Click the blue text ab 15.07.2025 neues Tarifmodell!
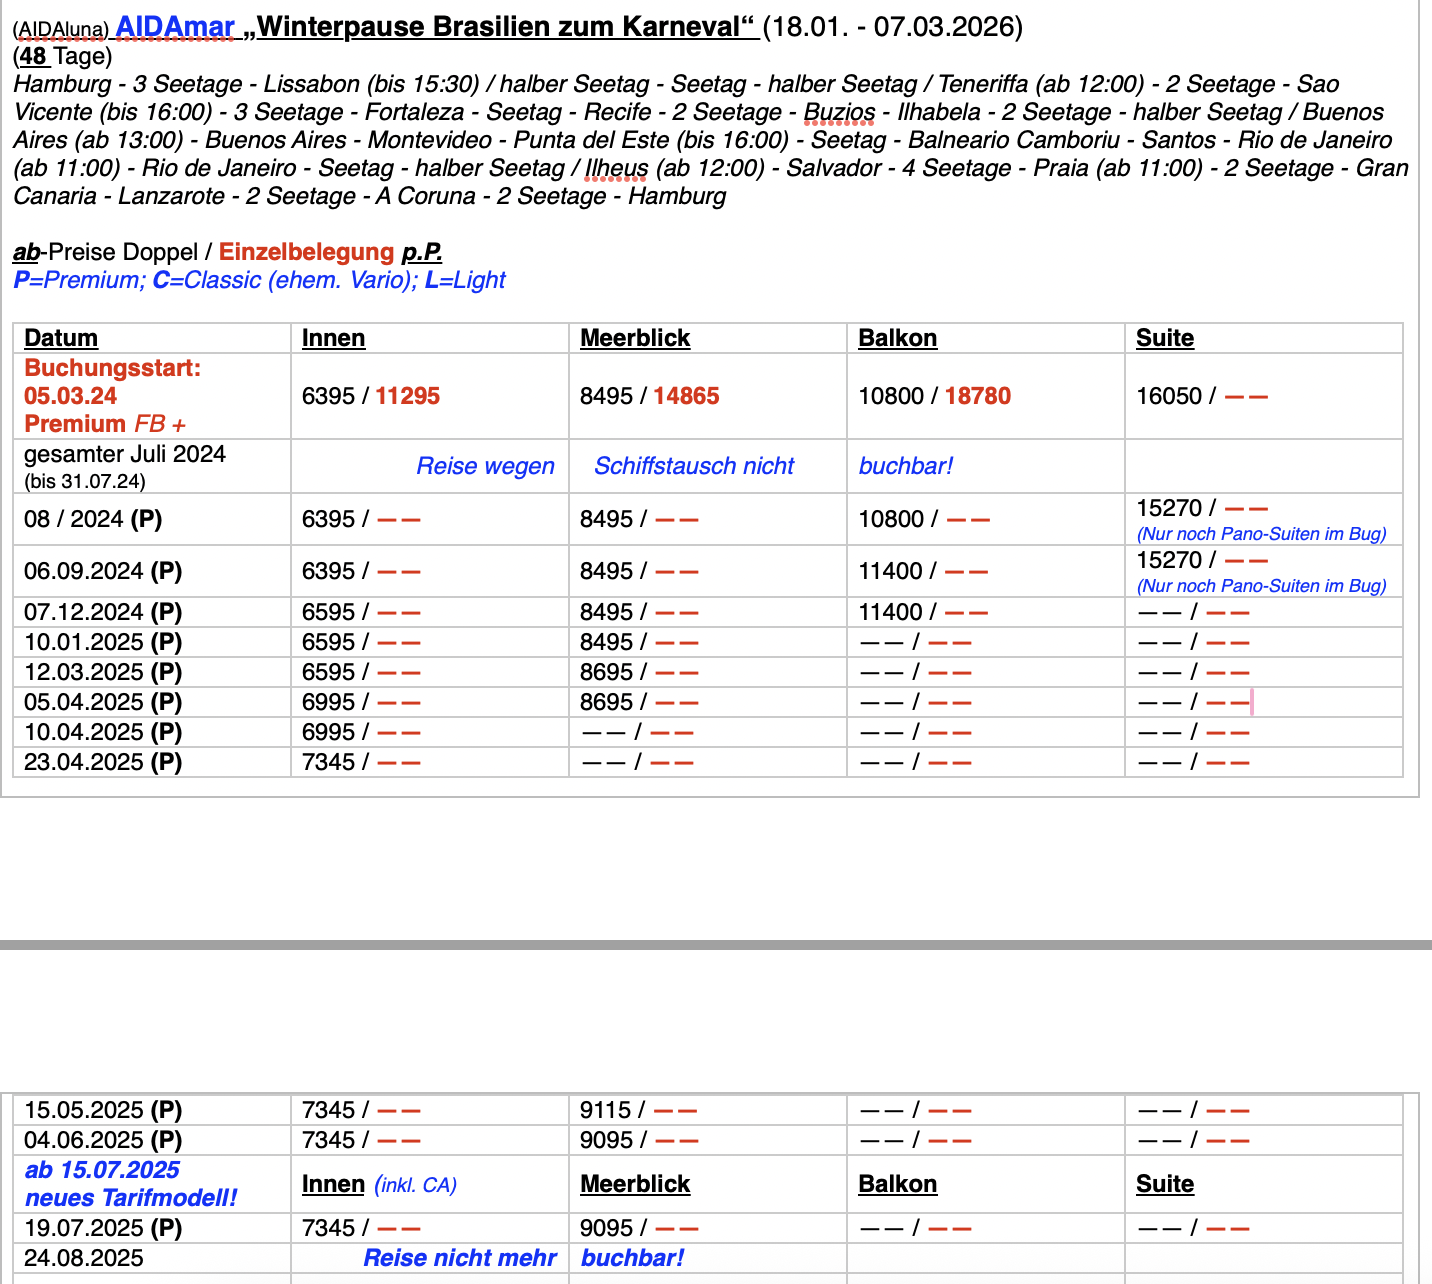The height and width of the screenshot is (1284, 1432). [x=131, y=1184]
